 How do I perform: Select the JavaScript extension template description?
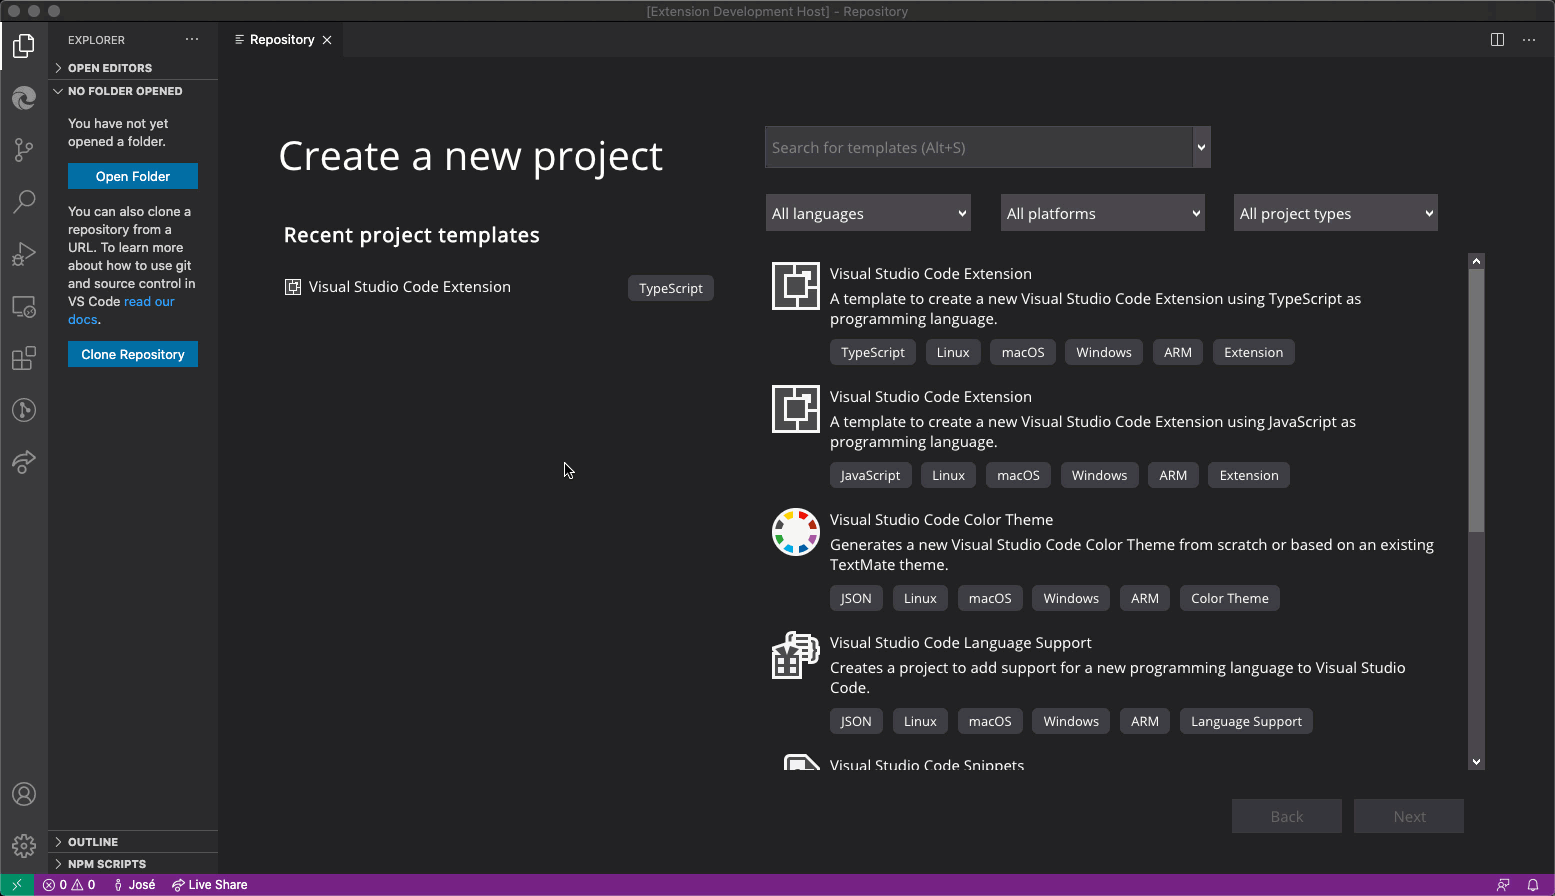pyautogui.click(x=1093, y=432)
